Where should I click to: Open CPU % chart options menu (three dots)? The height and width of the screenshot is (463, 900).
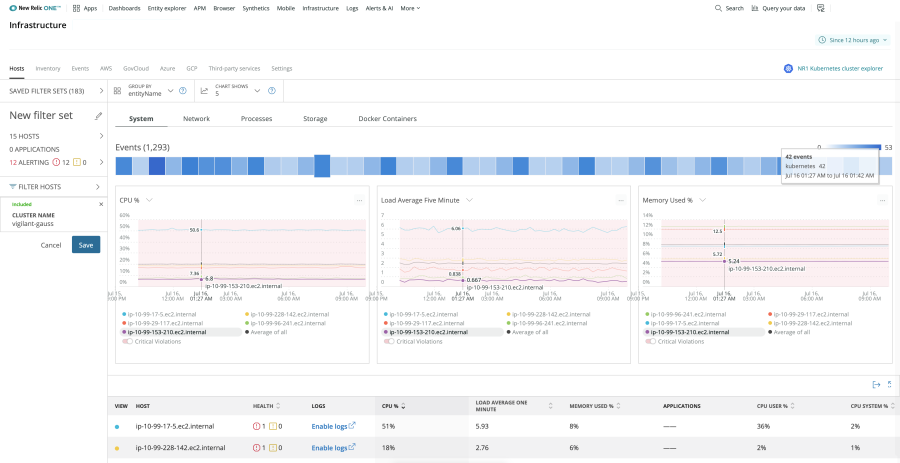pyautogui.click(x=359, y=200)
